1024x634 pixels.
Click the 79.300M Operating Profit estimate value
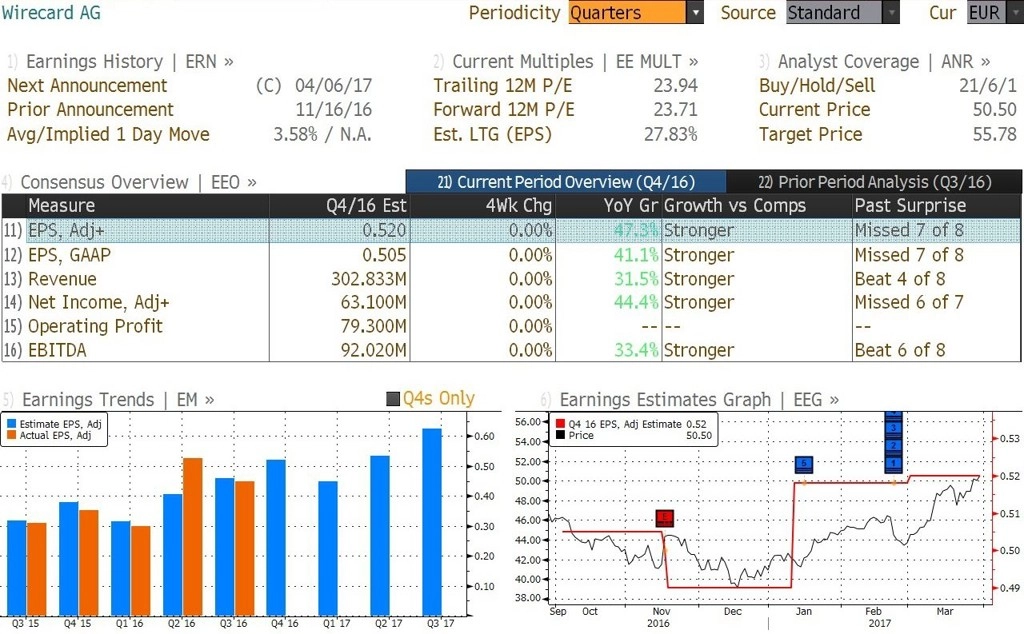(x=374, y=326)
